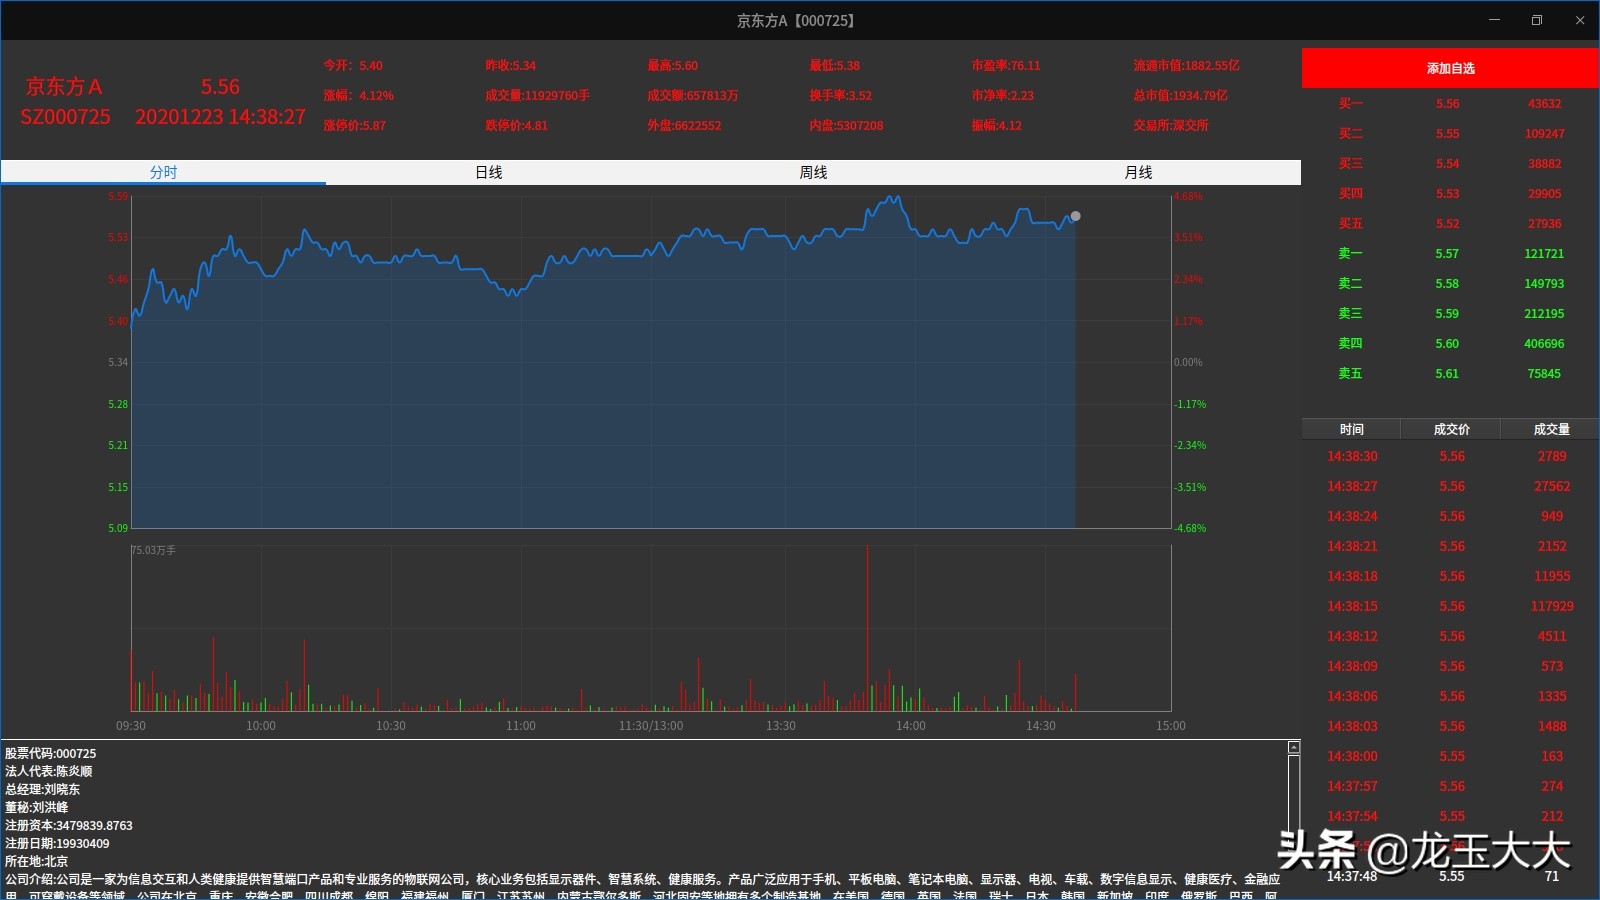Click the 董秘:刘洪峰 info line
This screenshot has height=900, width=1600.
pyautogui.click(x=37, y=807)
